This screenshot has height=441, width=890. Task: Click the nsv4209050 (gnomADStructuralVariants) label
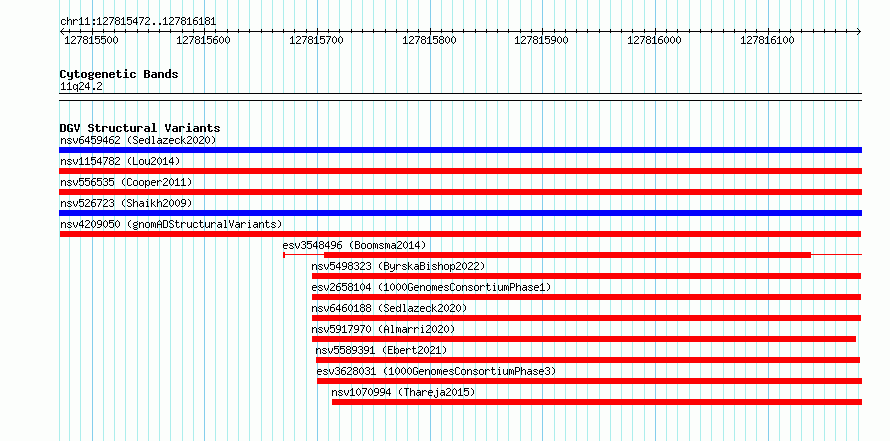pyautogui.click(x=171, y=224)
